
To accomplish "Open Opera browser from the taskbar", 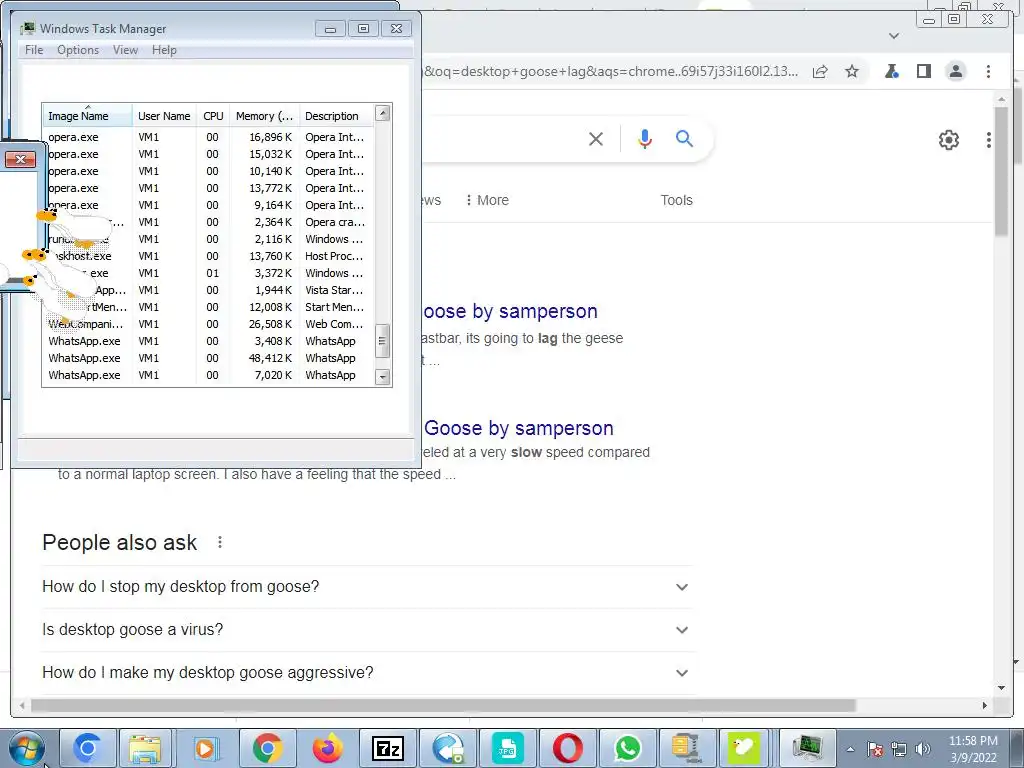I will click(x=568, y=748).
